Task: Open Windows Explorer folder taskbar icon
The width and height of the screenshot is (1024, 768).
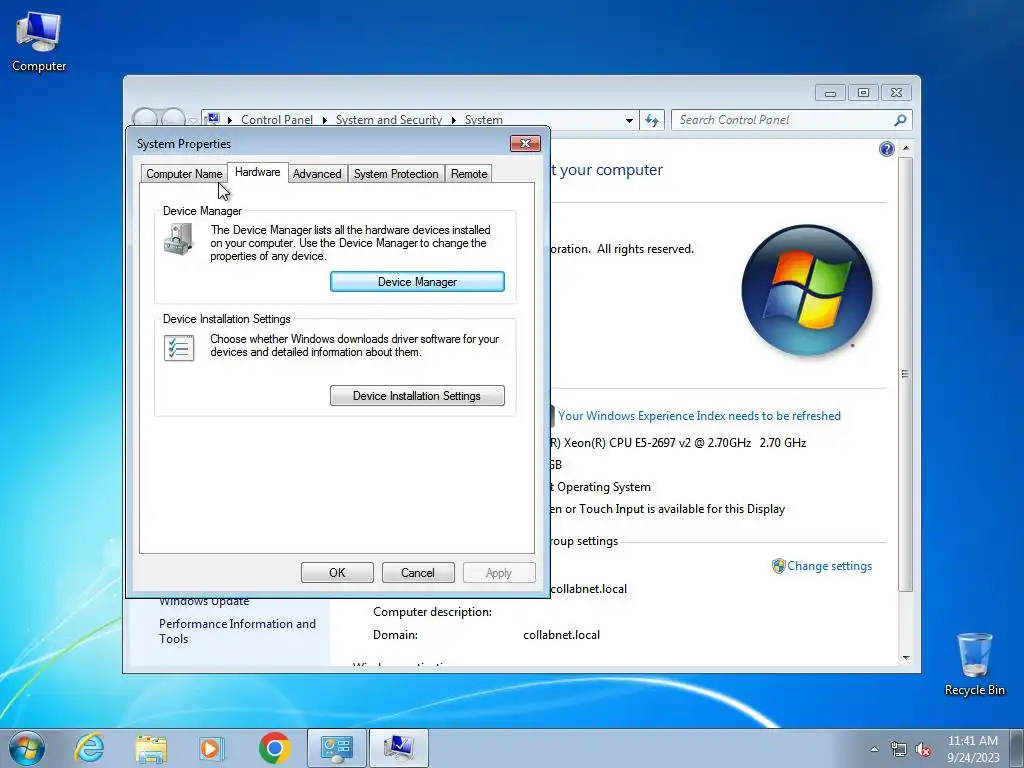Action: pyautogui.click(x=151, y=748)
